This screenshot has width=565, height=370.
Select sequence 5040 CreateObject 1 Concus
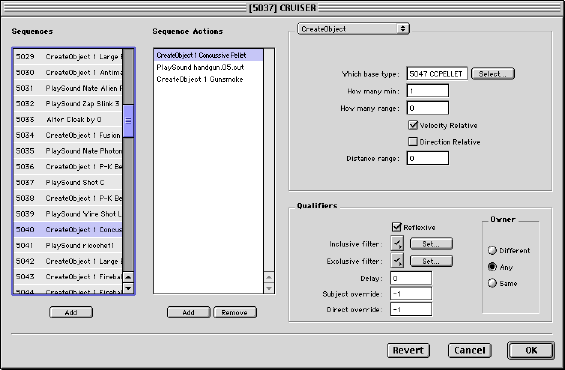click(x=68, y=229)
